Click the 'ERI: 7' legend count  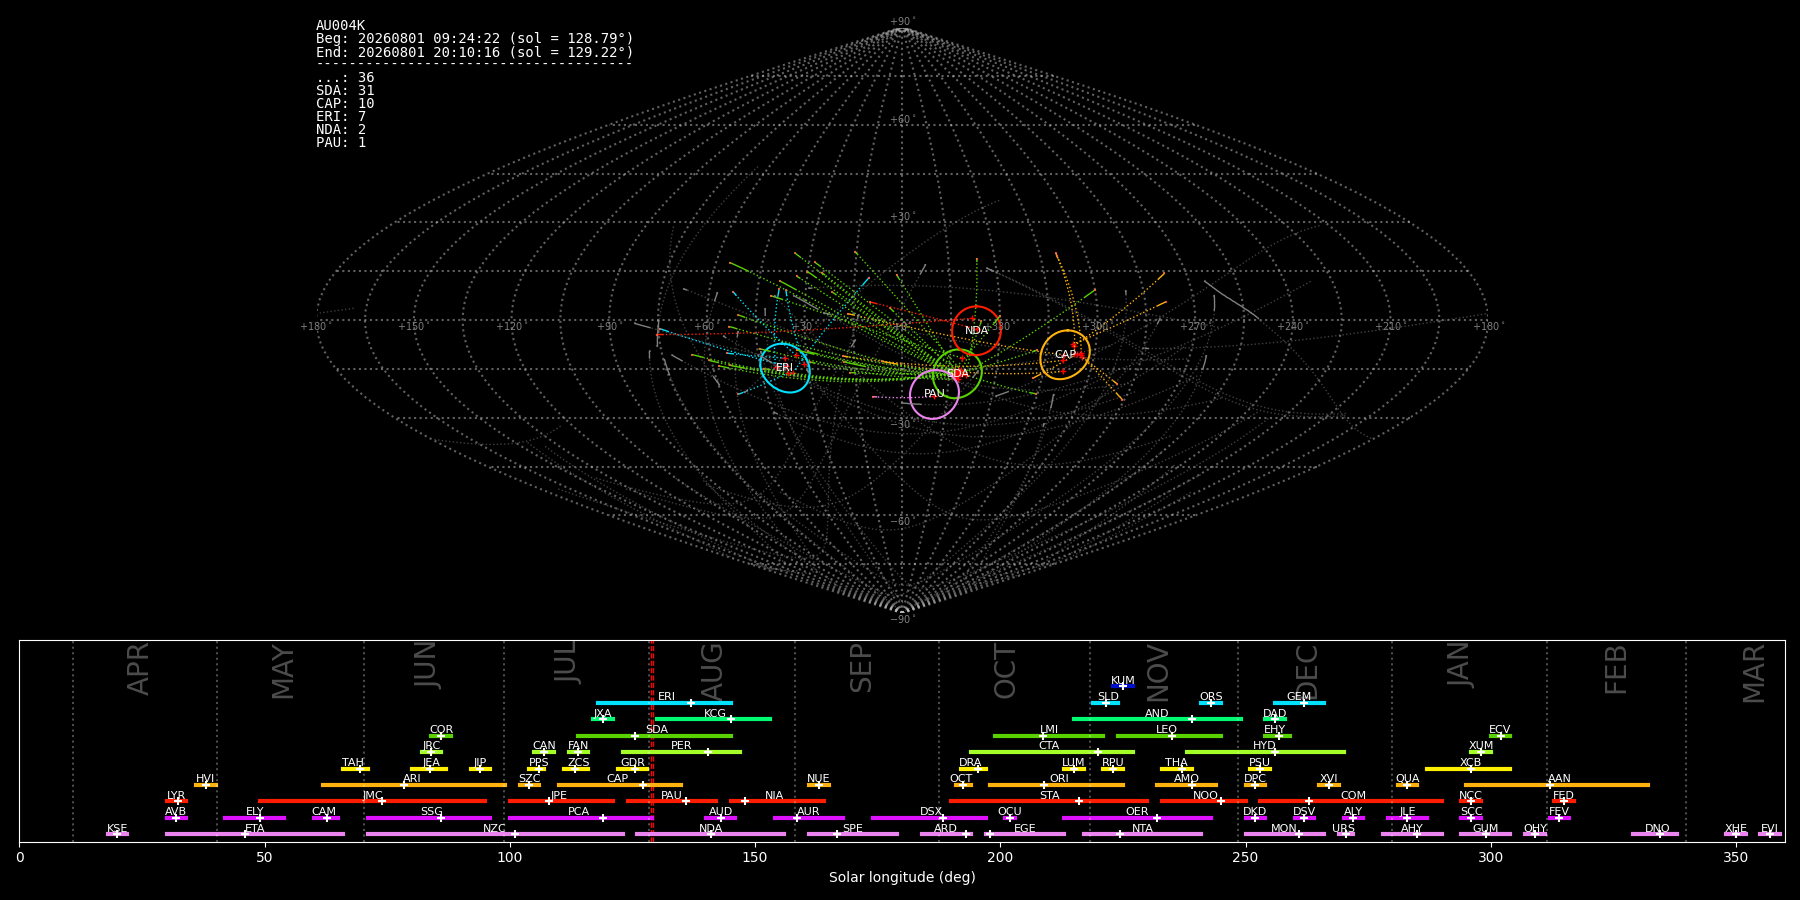(341, 117)
